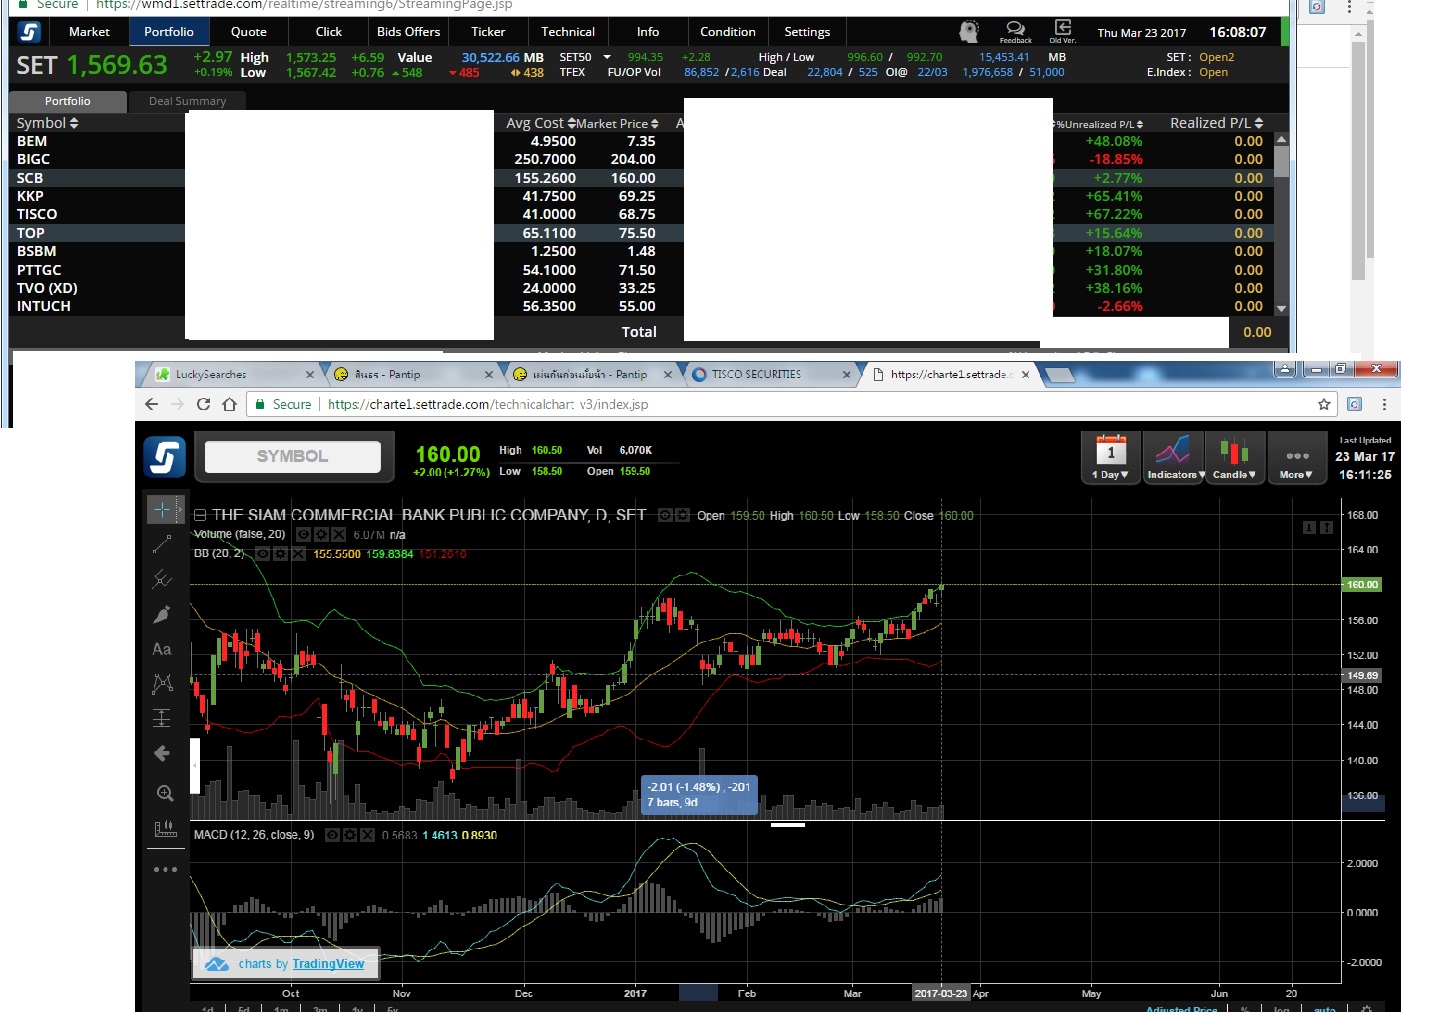Sort portfolio by Realized P/L column
The width and height of the screenshot is (1440, 1012).
[x=1217, y=123]
